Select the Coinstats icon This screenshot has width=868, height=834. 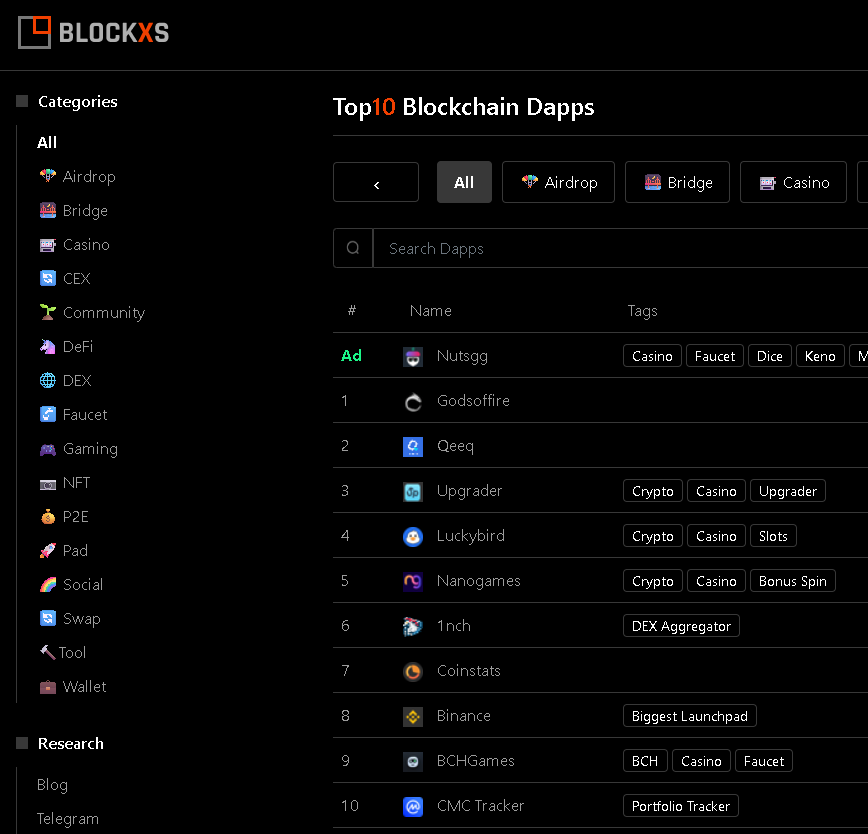click(x=413, y=671)
